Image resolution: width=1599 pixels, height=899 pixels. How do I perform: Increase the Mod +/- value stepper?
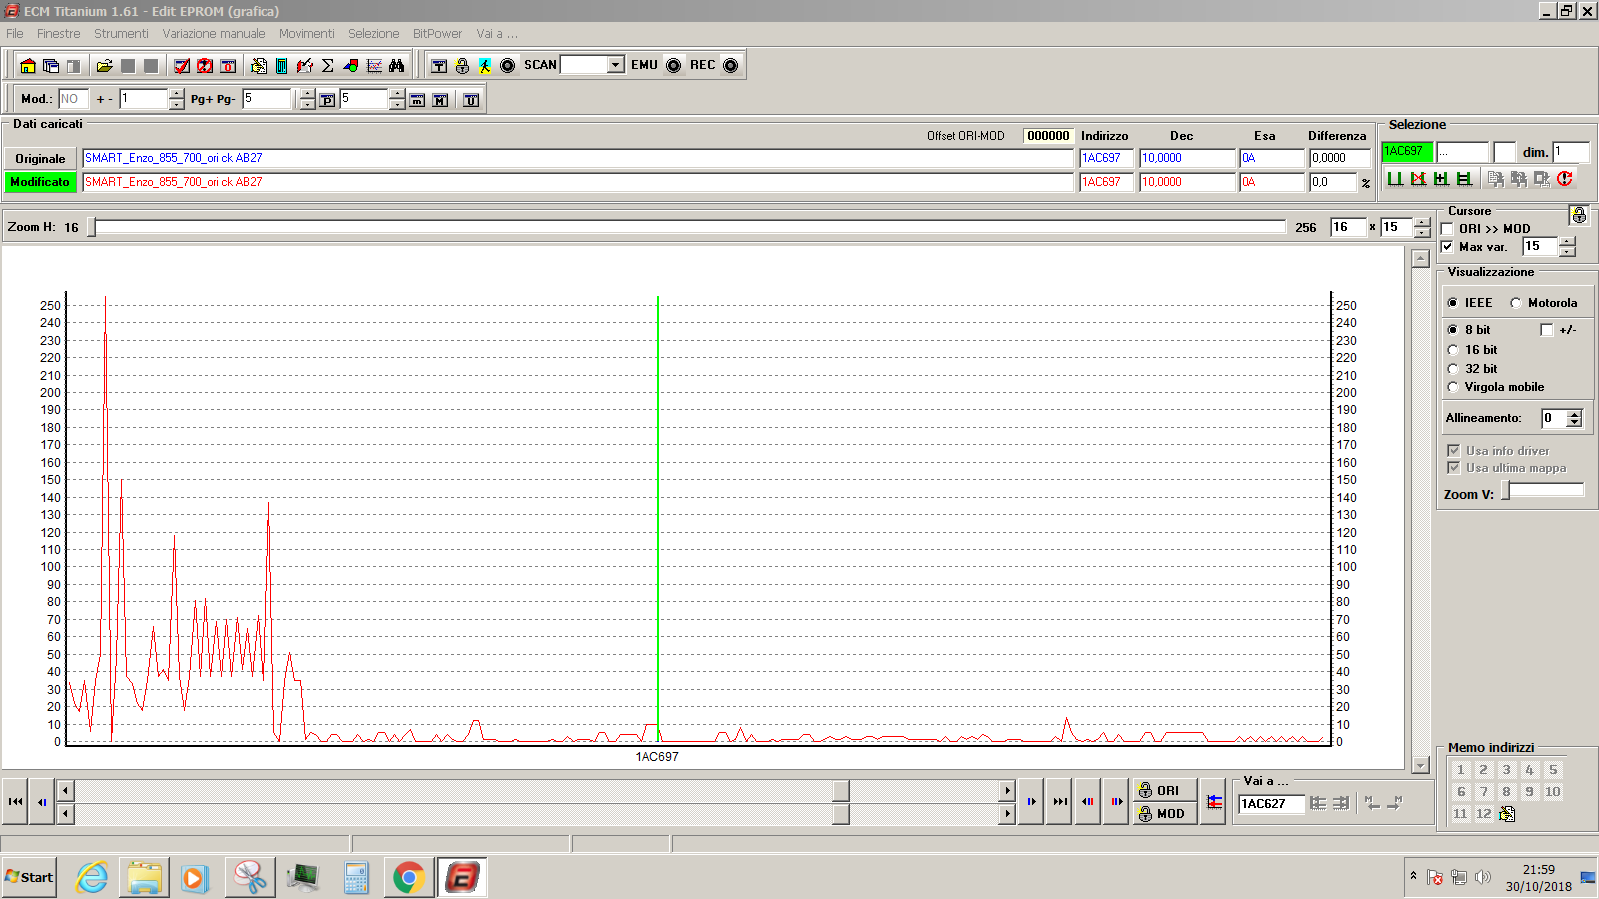(x=177, y=94)
